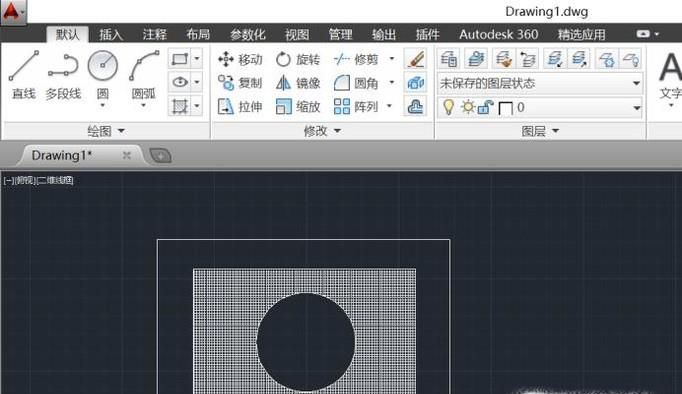Select the 修剪 (Trim) tool
The width and height of the screenshot is (682, 394).
[355, 59]
